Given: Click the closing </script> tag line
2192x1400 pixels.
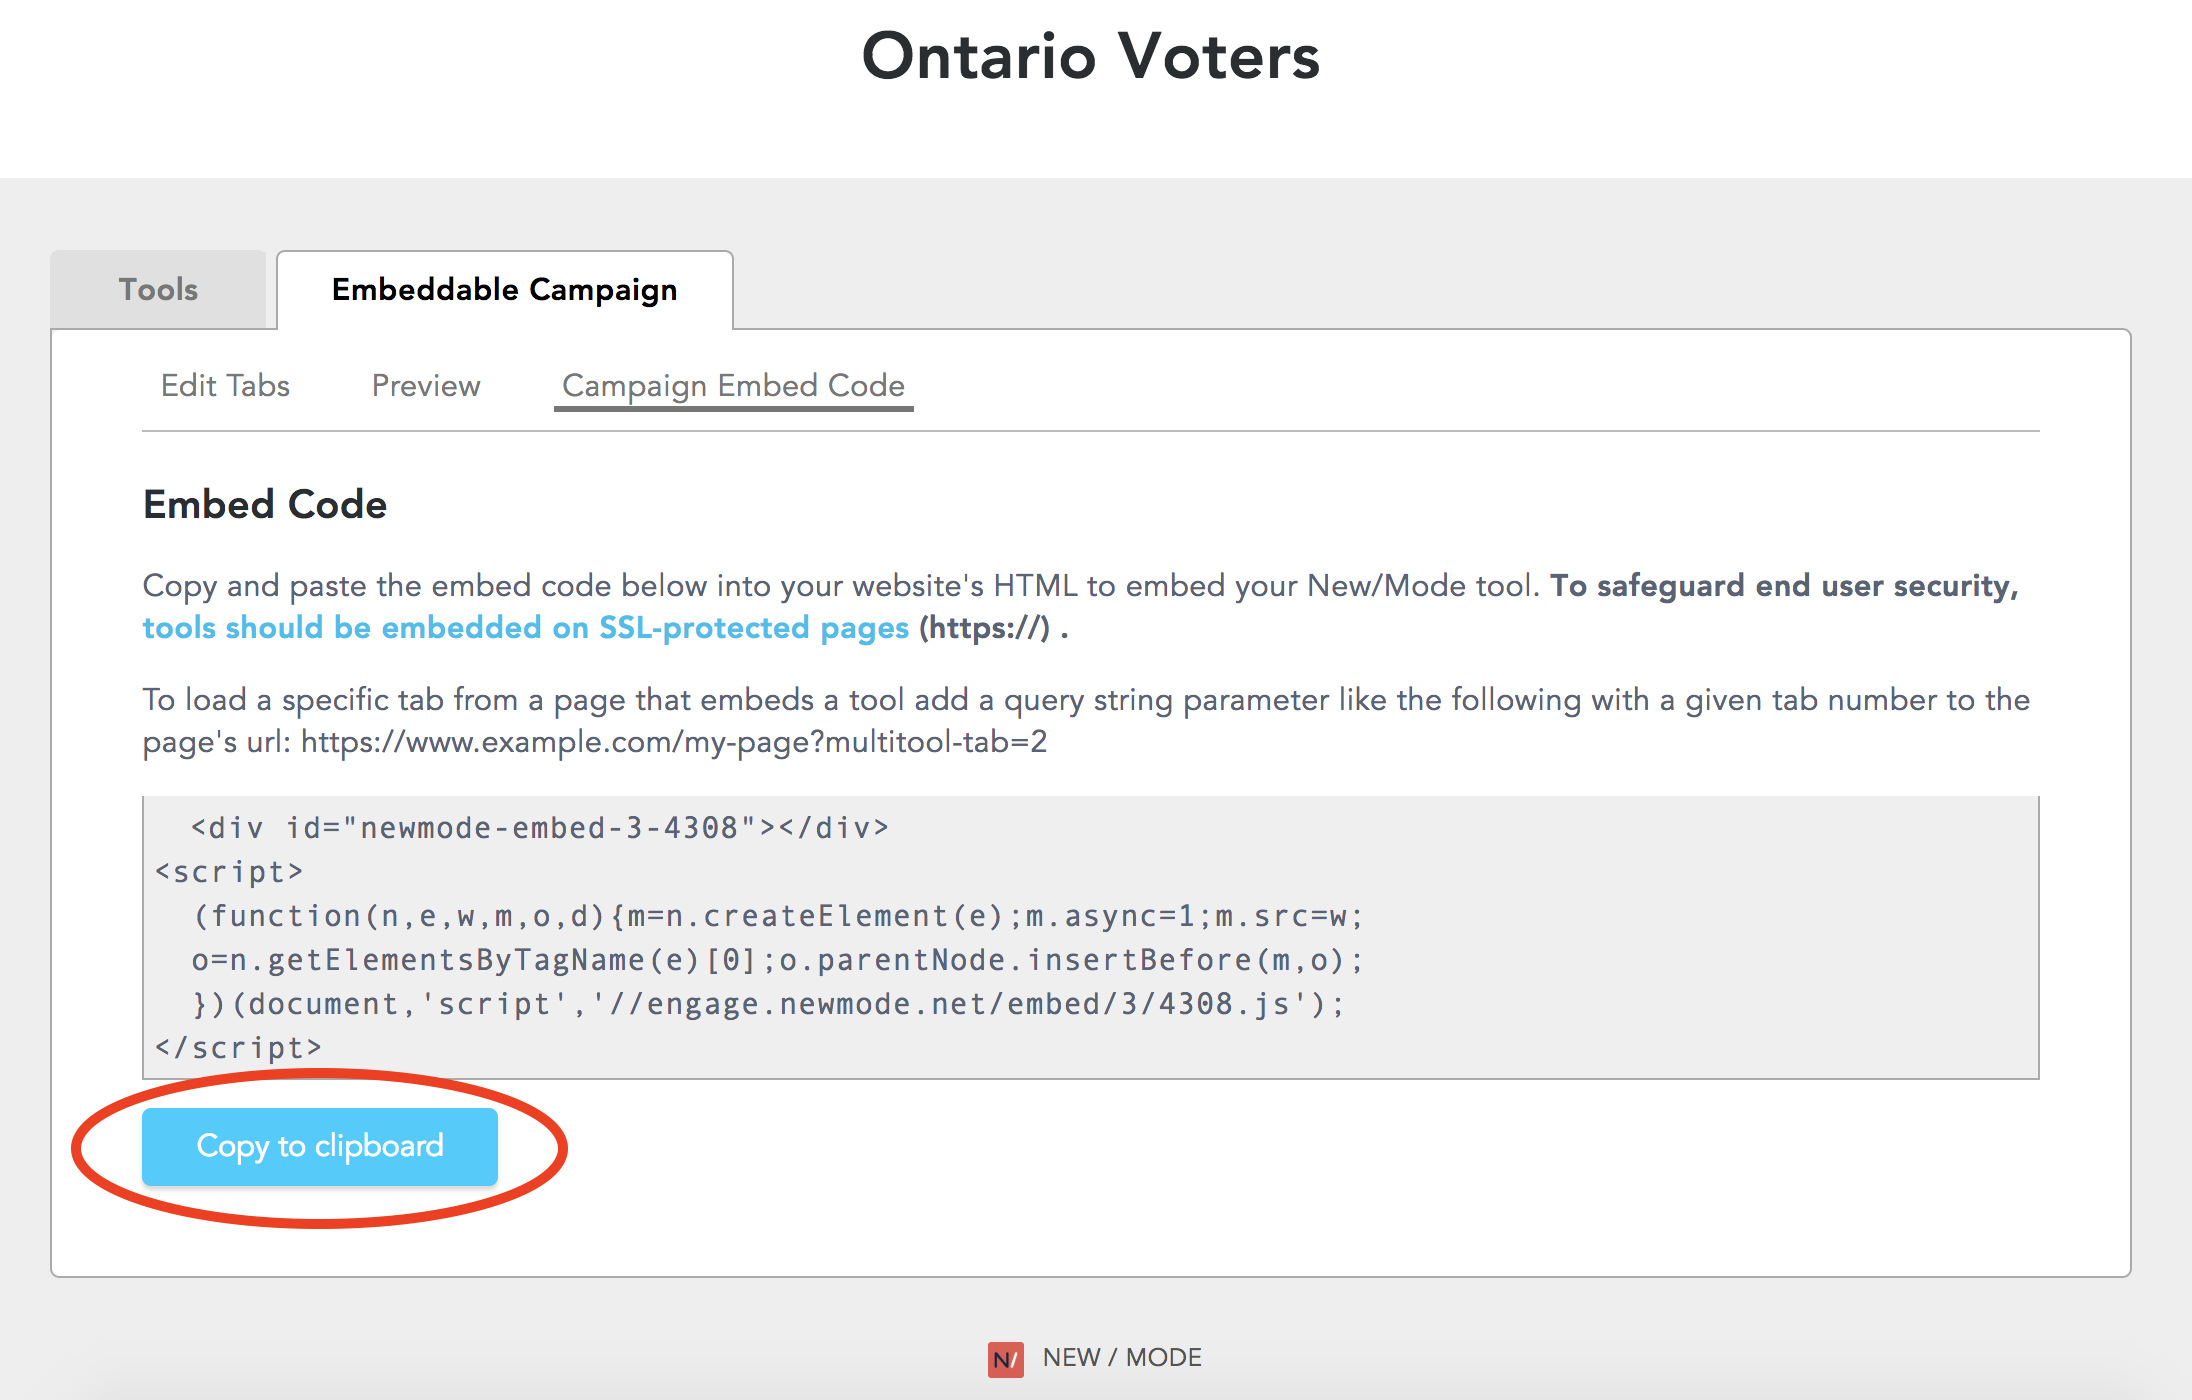Looking at the screenshot, I should (x=239, y=1048).
